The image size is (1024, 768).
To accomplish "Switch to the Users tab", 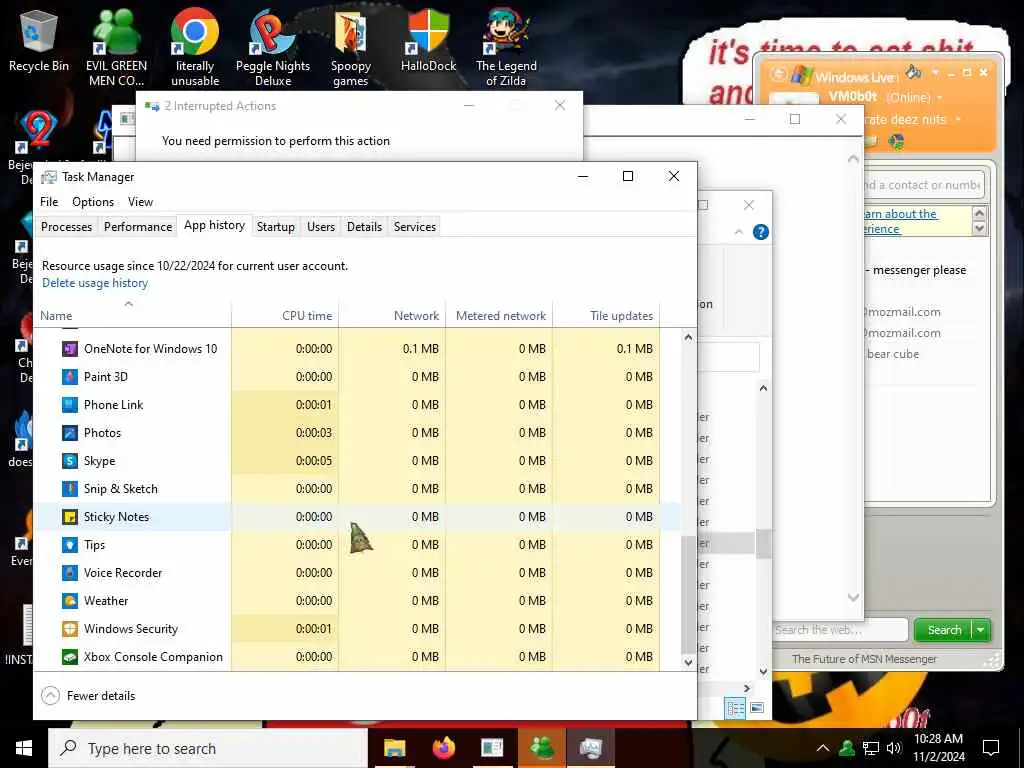I will coord(321,227).
